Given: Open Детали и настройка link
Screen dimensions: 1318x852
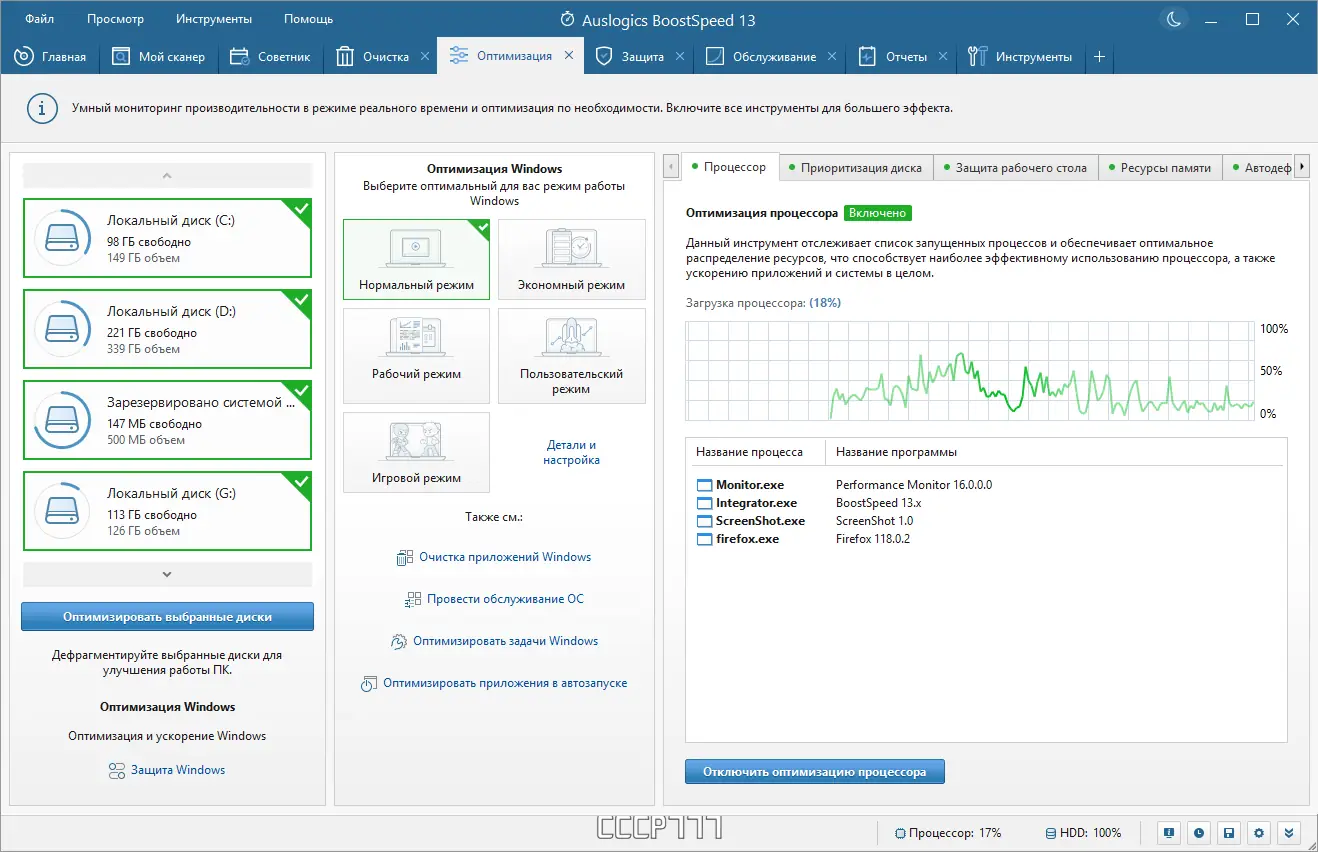Looking at the screenshot, I should (x=571, y=452).
